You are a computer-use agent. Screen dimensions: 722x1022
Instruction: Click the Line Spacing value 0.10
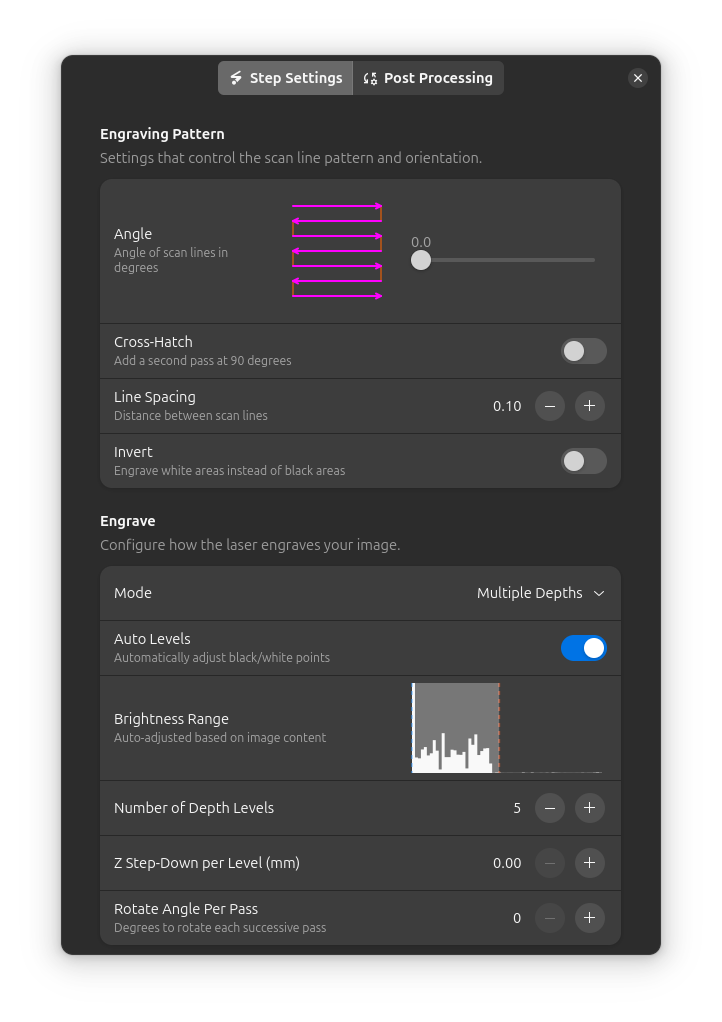pos(507,406)
